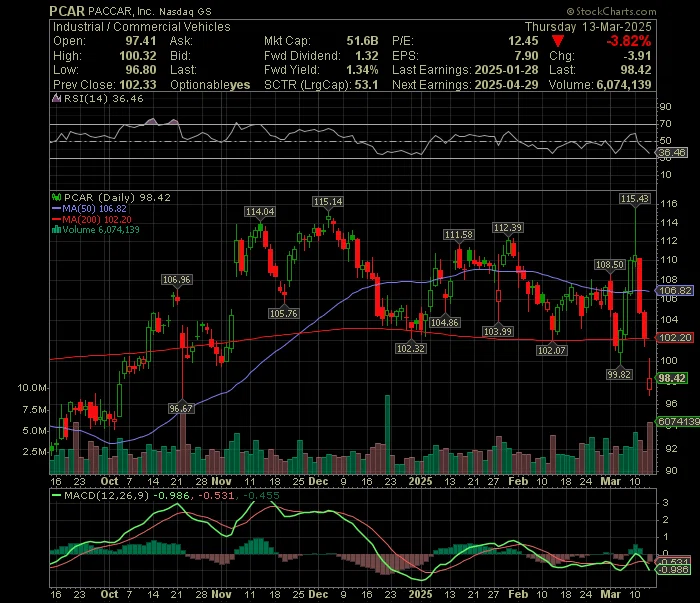Click the 'Nasdaq GS' exchange label
Image resolution: width=700 pixels, height=603 pixels.
(x=185, y=12)
